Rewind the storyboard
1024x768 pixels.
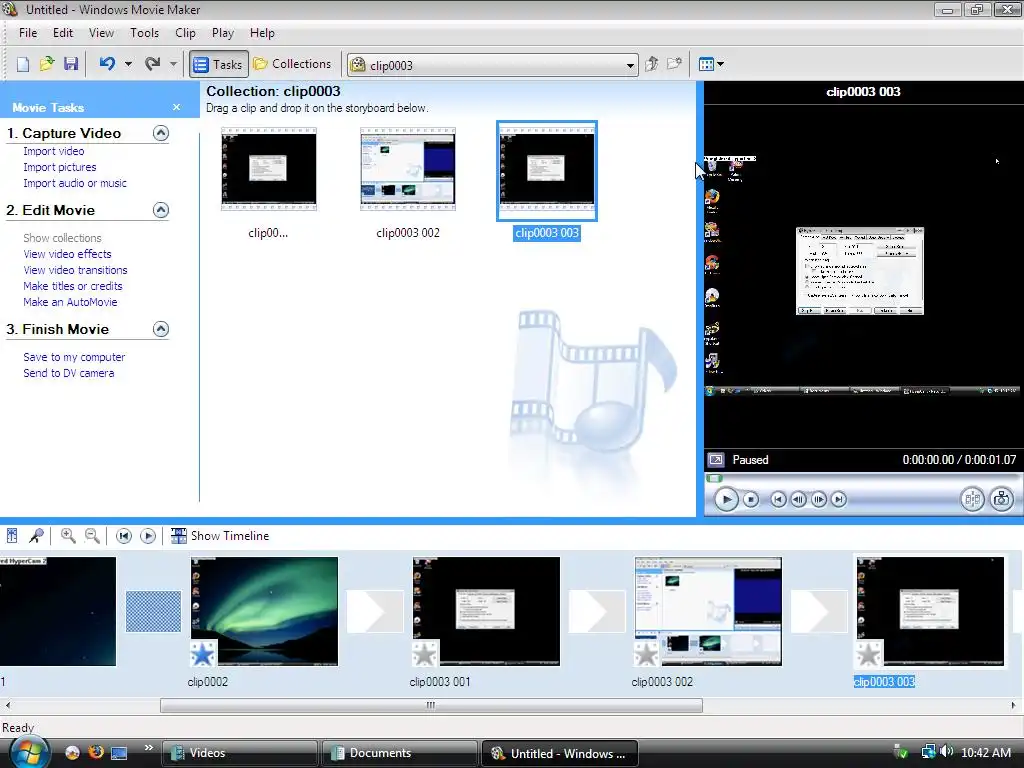[x=123, y=536]
